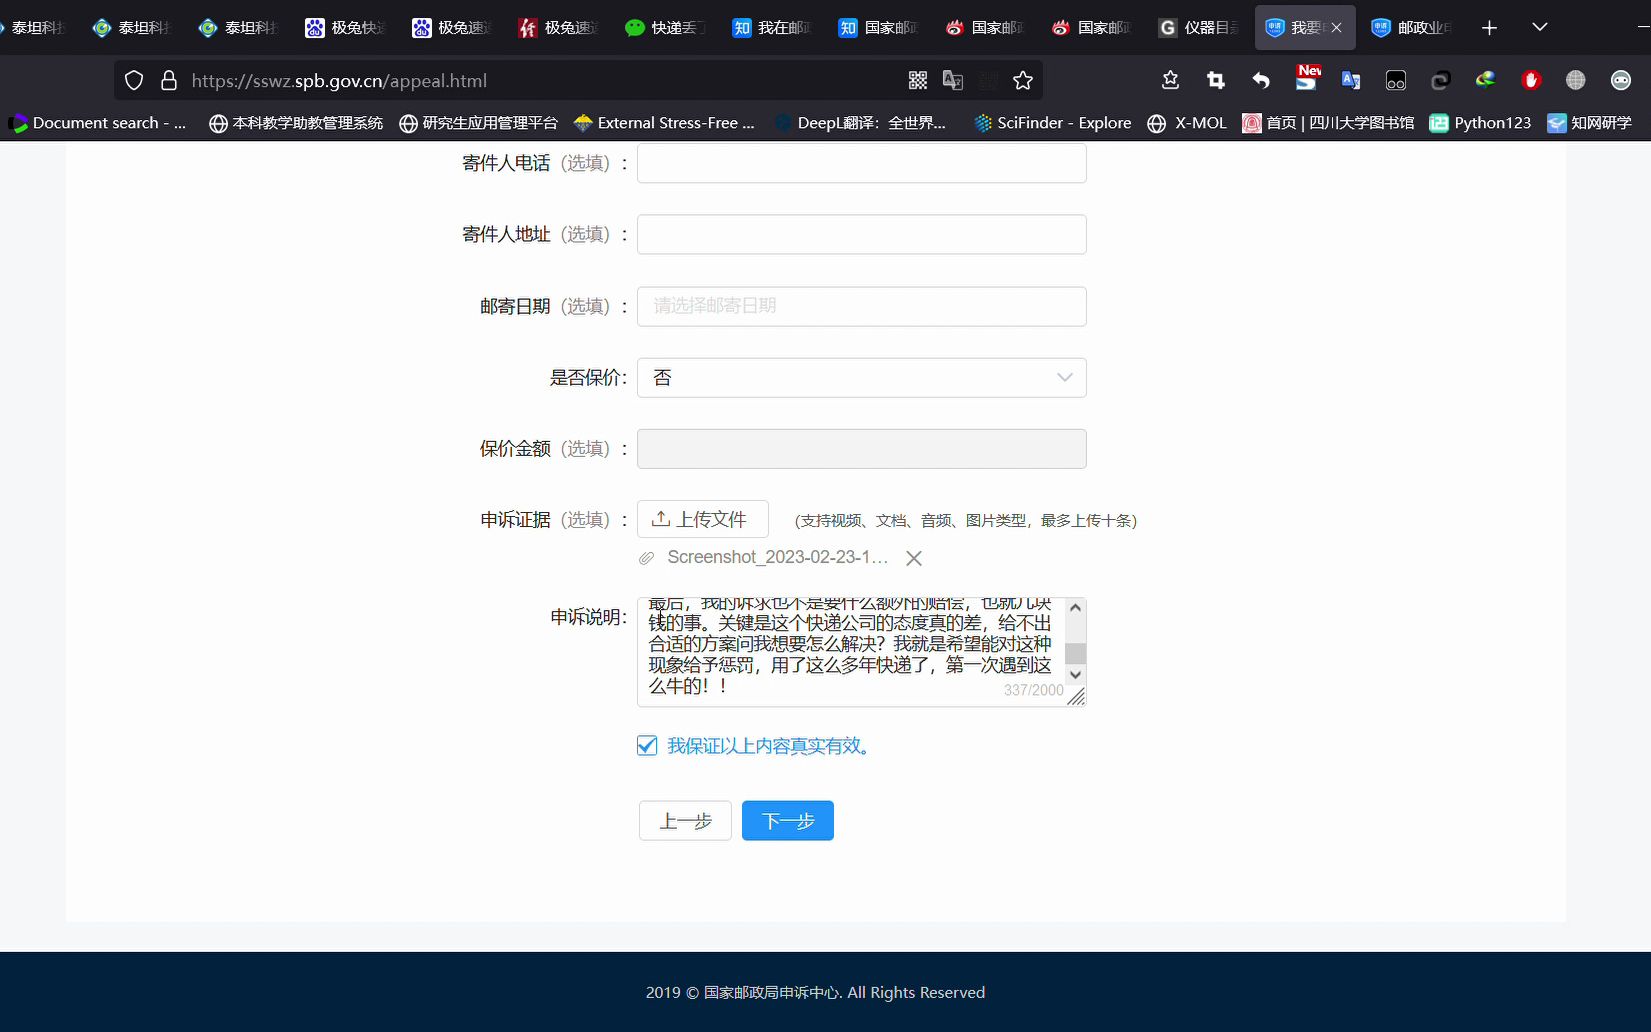Click the textarea scrollbar up arrow
Screen dimensions: 1651x1032
[x=1076, y=607]
